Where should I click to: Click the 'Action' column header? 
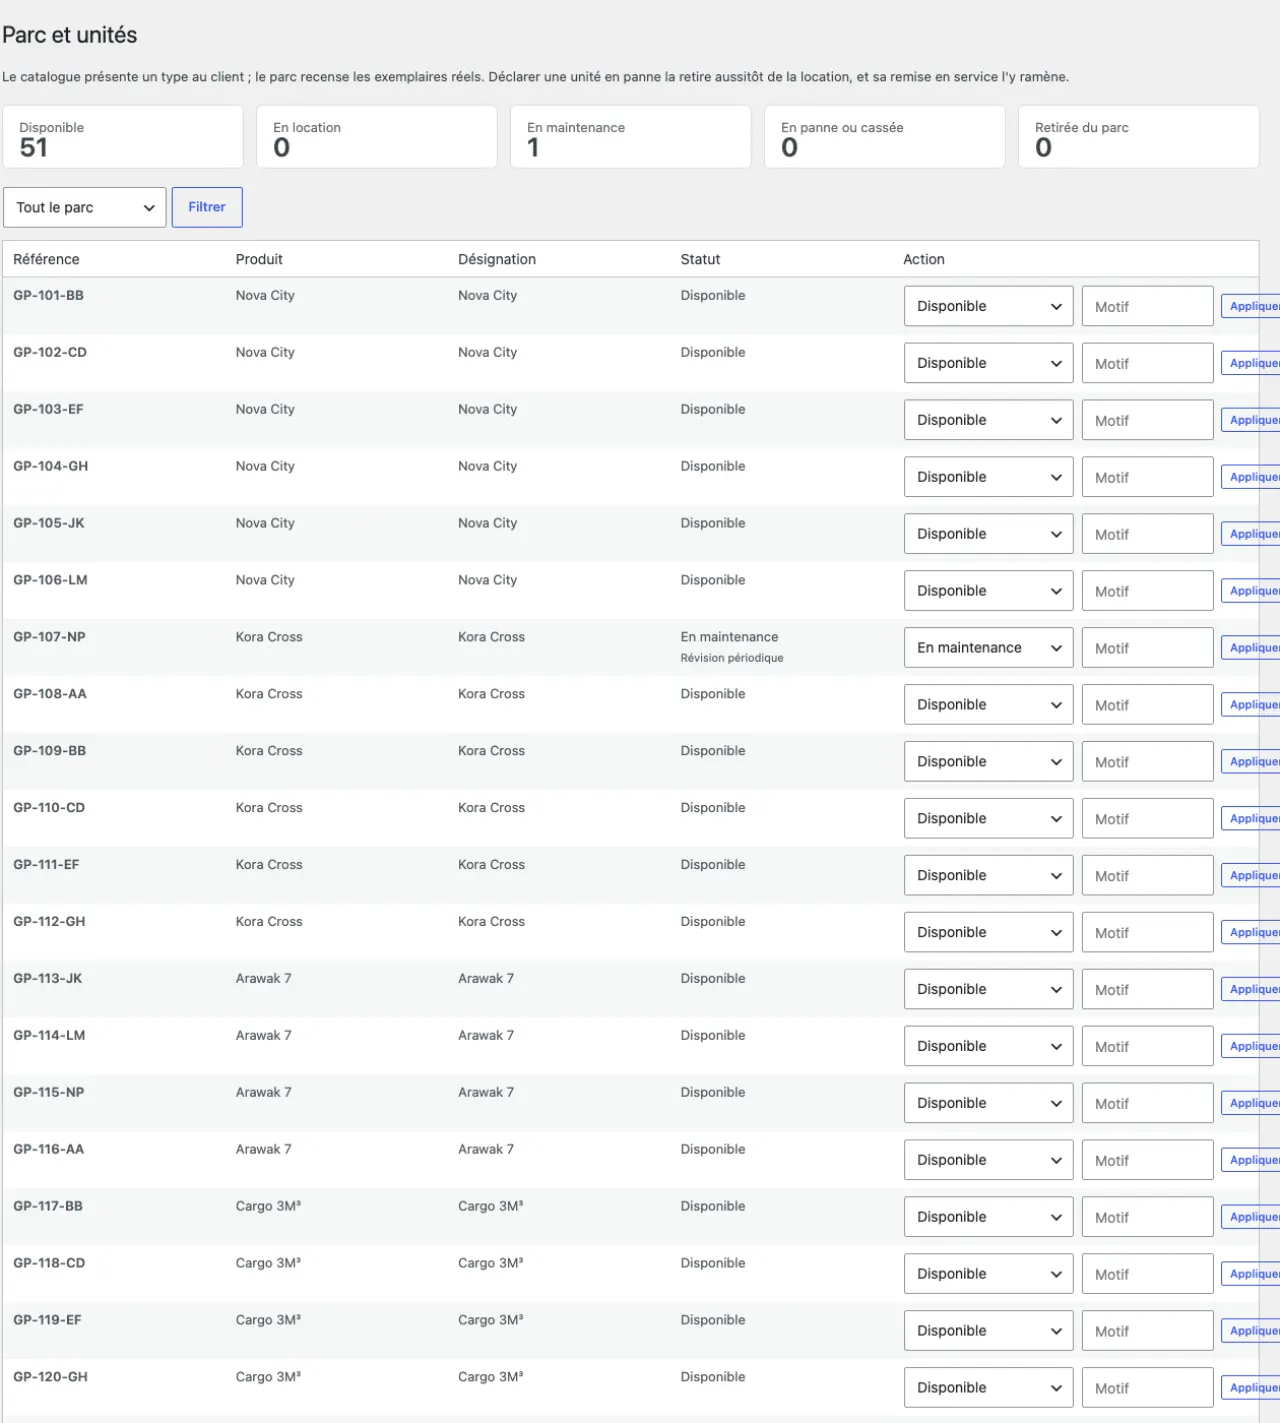924,259
